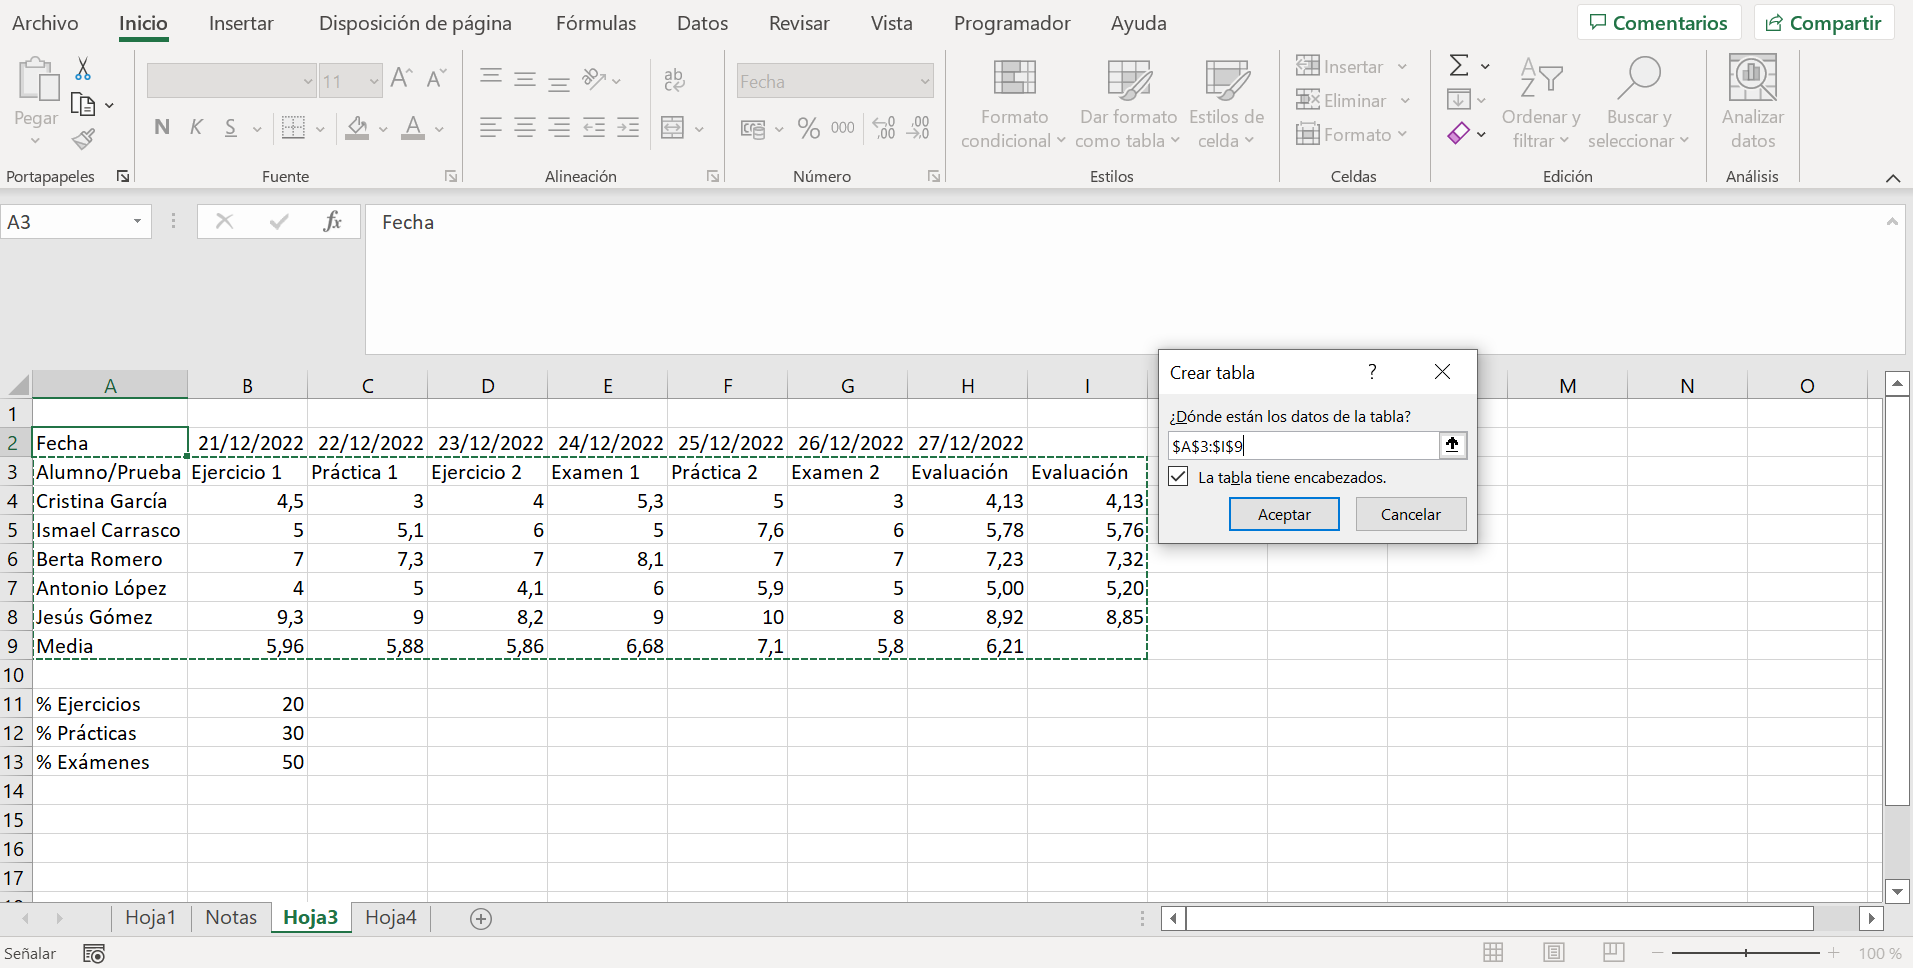Click the Copy format paintbrush icon
This screenshot has height=968, width=1913.
84,139
